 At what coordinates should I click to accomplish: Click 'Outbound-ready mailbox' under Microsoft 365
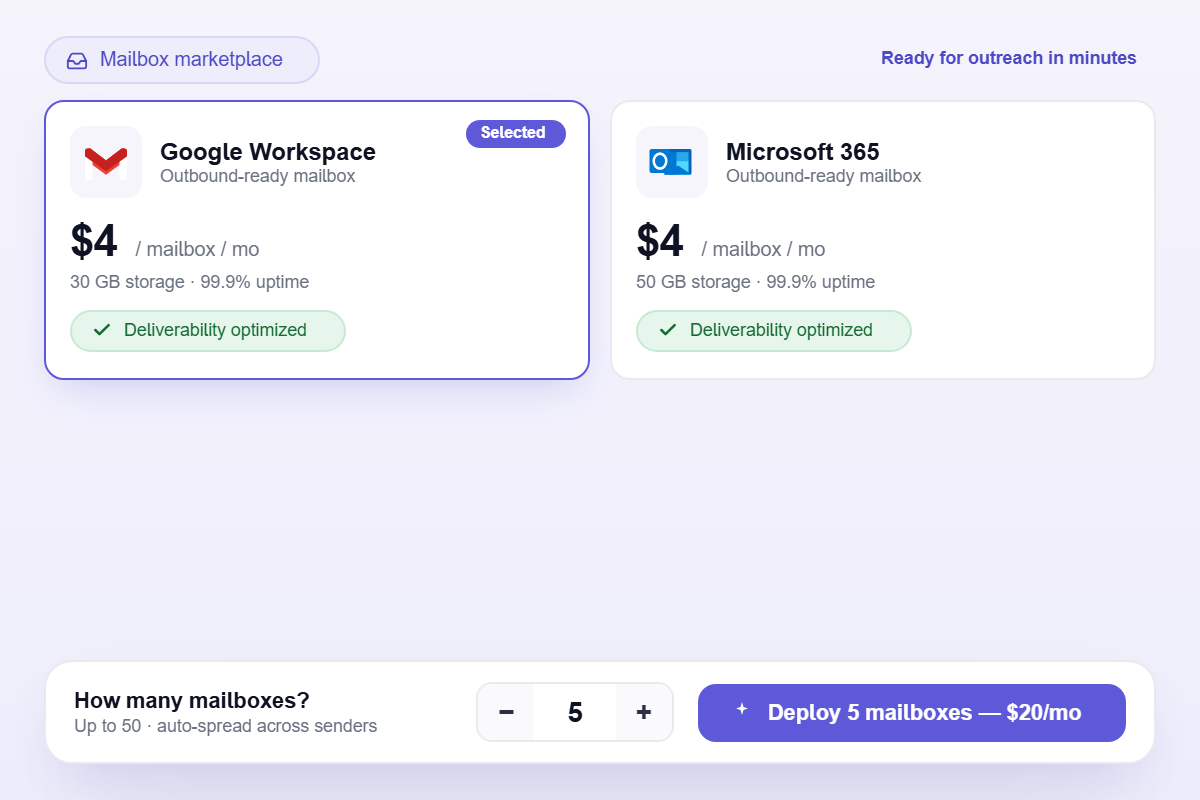[x=824, y=176]
